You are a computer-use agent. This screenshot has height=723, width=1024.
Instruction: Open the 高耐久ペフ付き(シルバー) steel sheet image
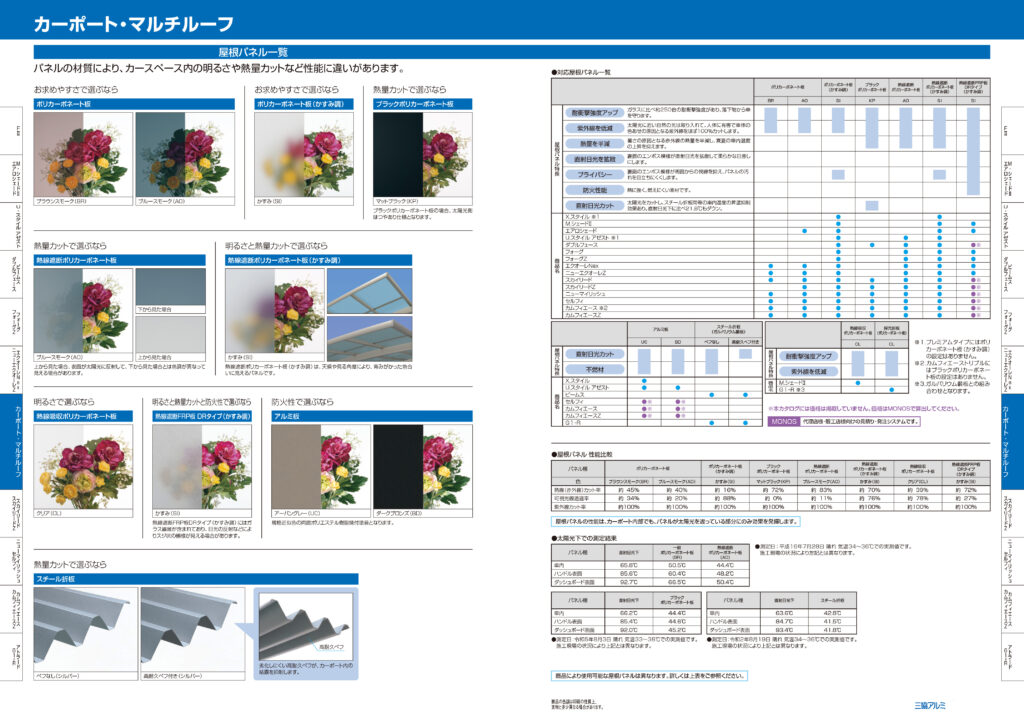193,629
